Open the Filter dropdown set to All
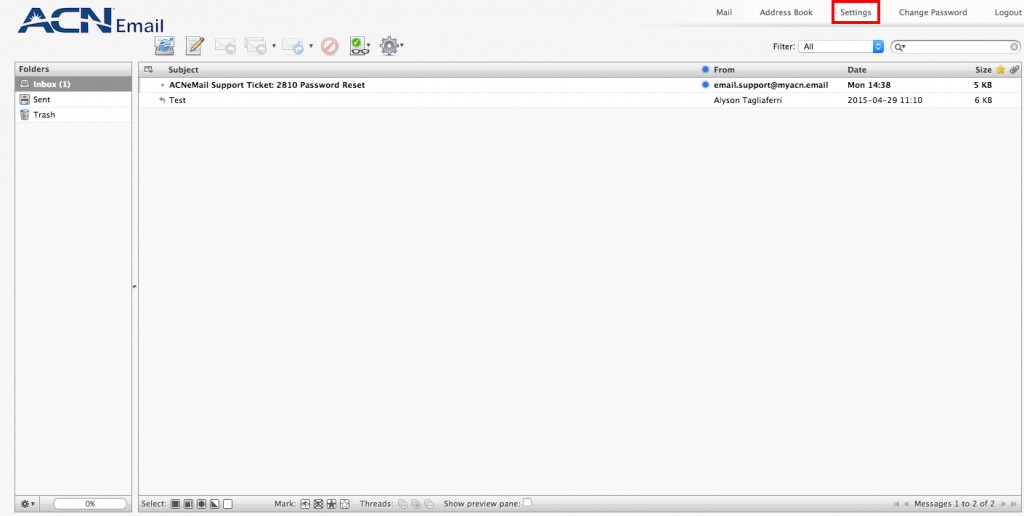Viewport: 1024px width, 516px height. [x=842, y=47]
